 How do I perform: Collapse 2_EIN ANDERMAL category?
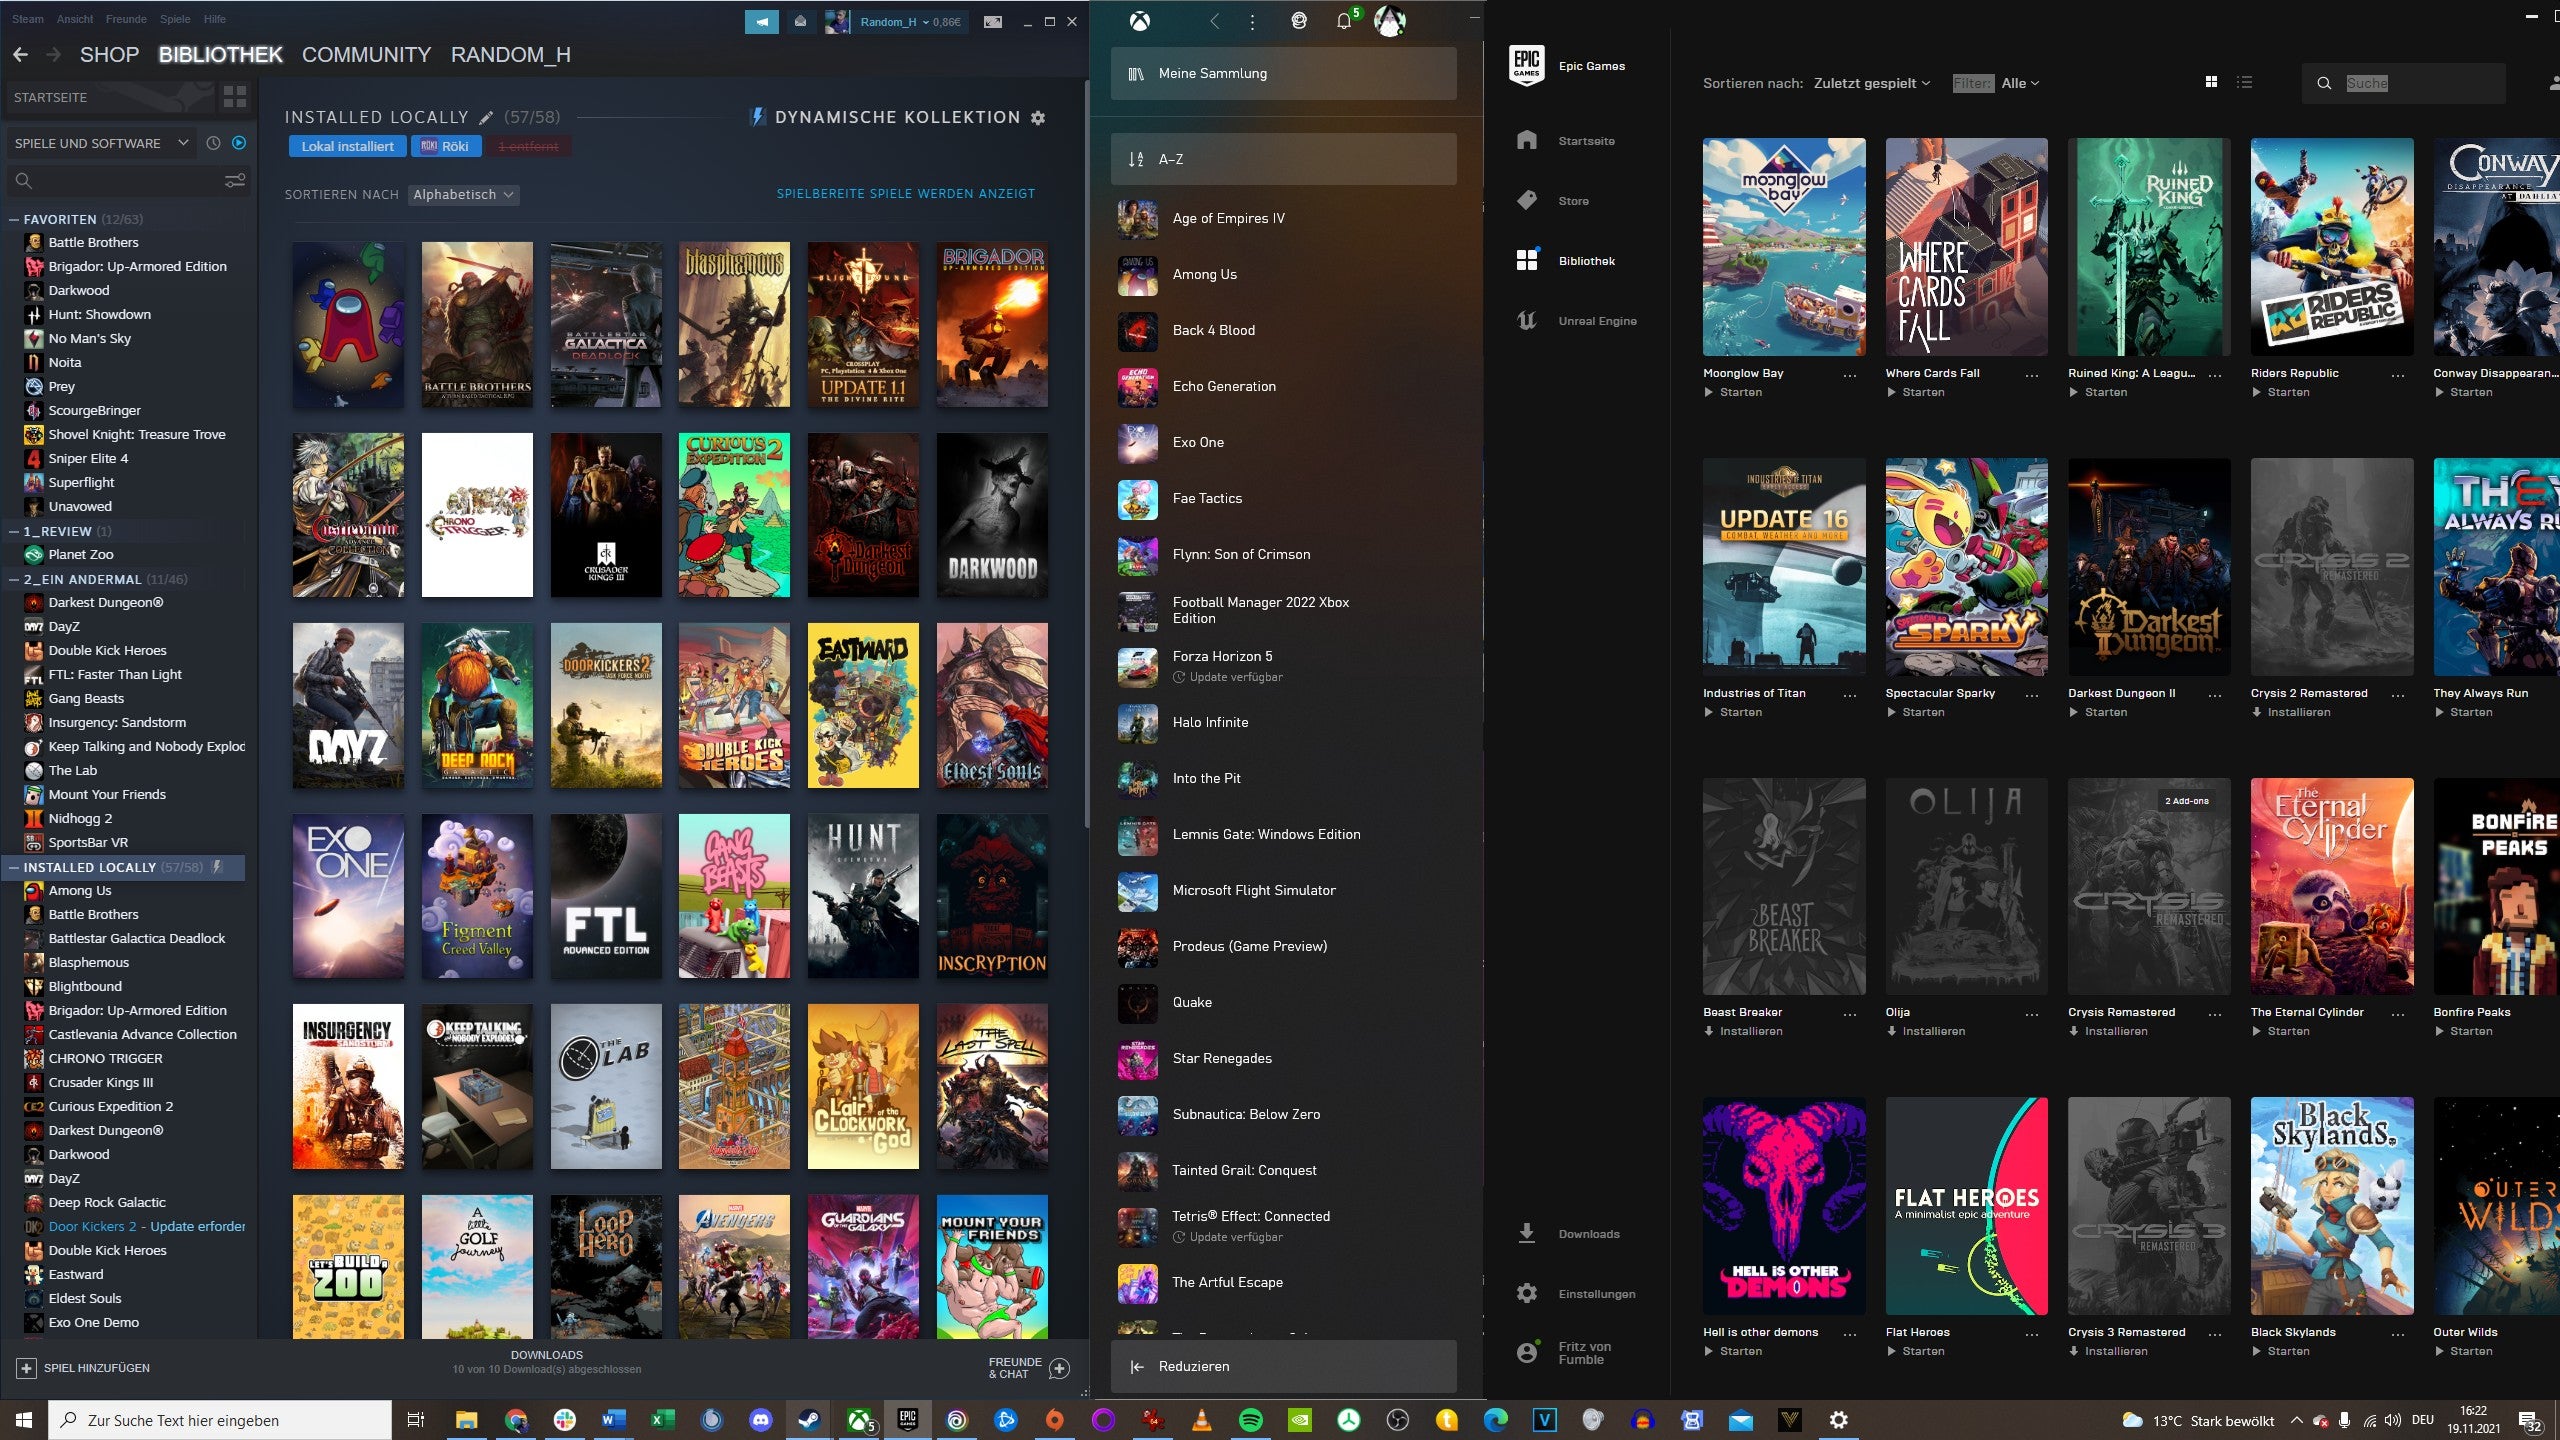click(x=14, y=579)
